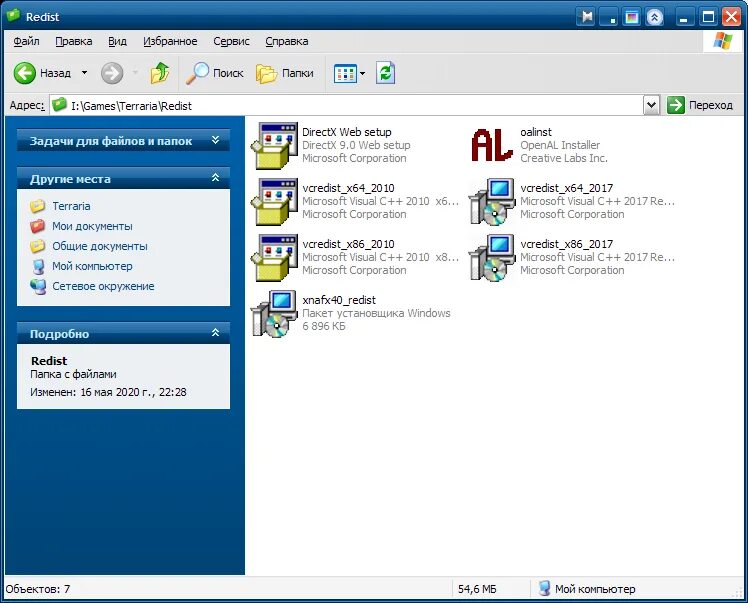Open the Terraria folder link

71,206
